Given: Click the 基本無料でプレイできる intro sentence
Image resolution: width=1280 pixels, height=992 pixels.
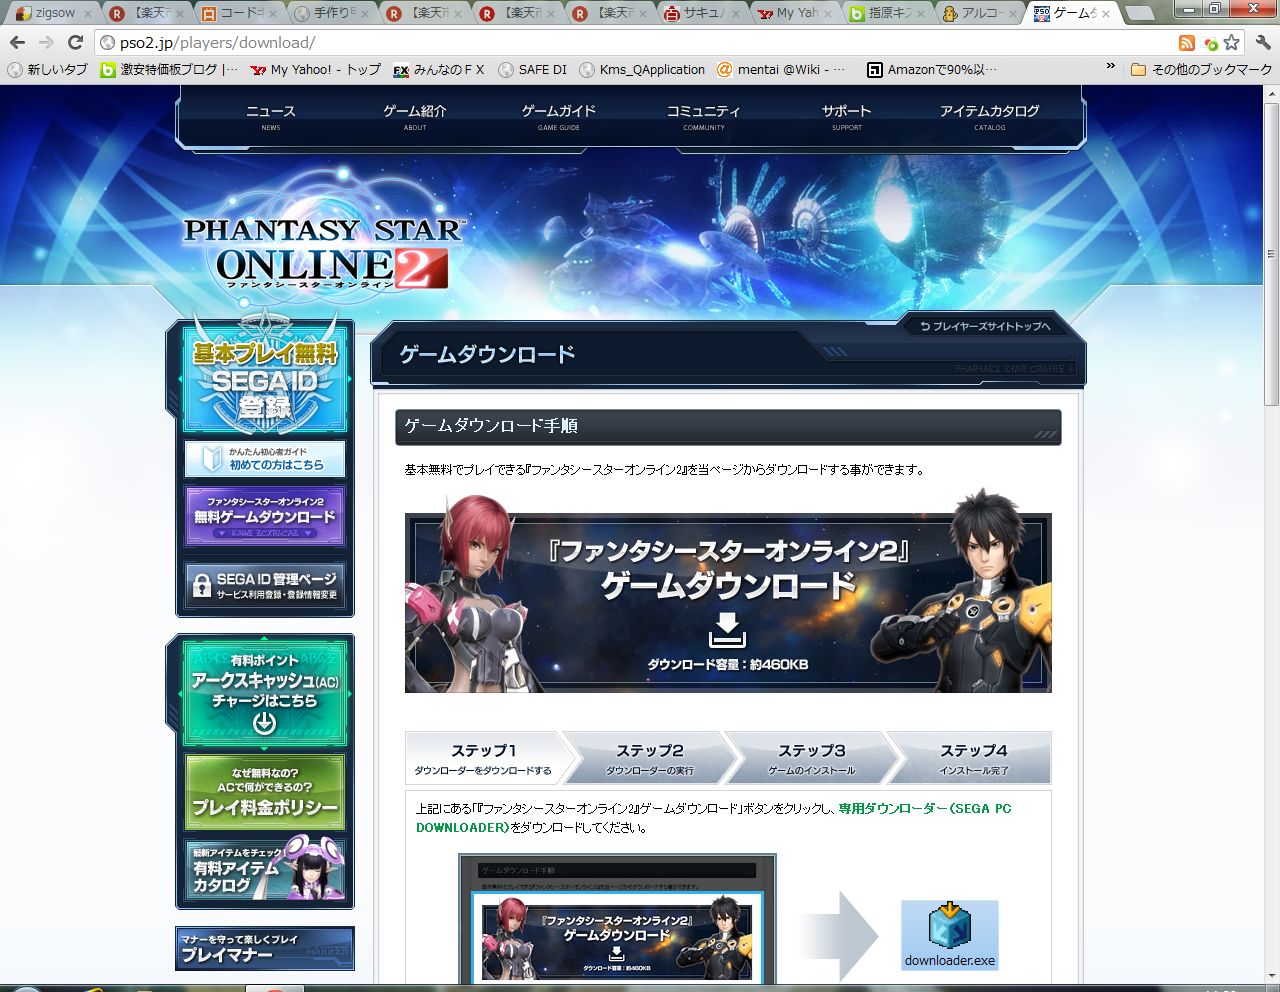Looking at the screenshot, I should (665, 469).
